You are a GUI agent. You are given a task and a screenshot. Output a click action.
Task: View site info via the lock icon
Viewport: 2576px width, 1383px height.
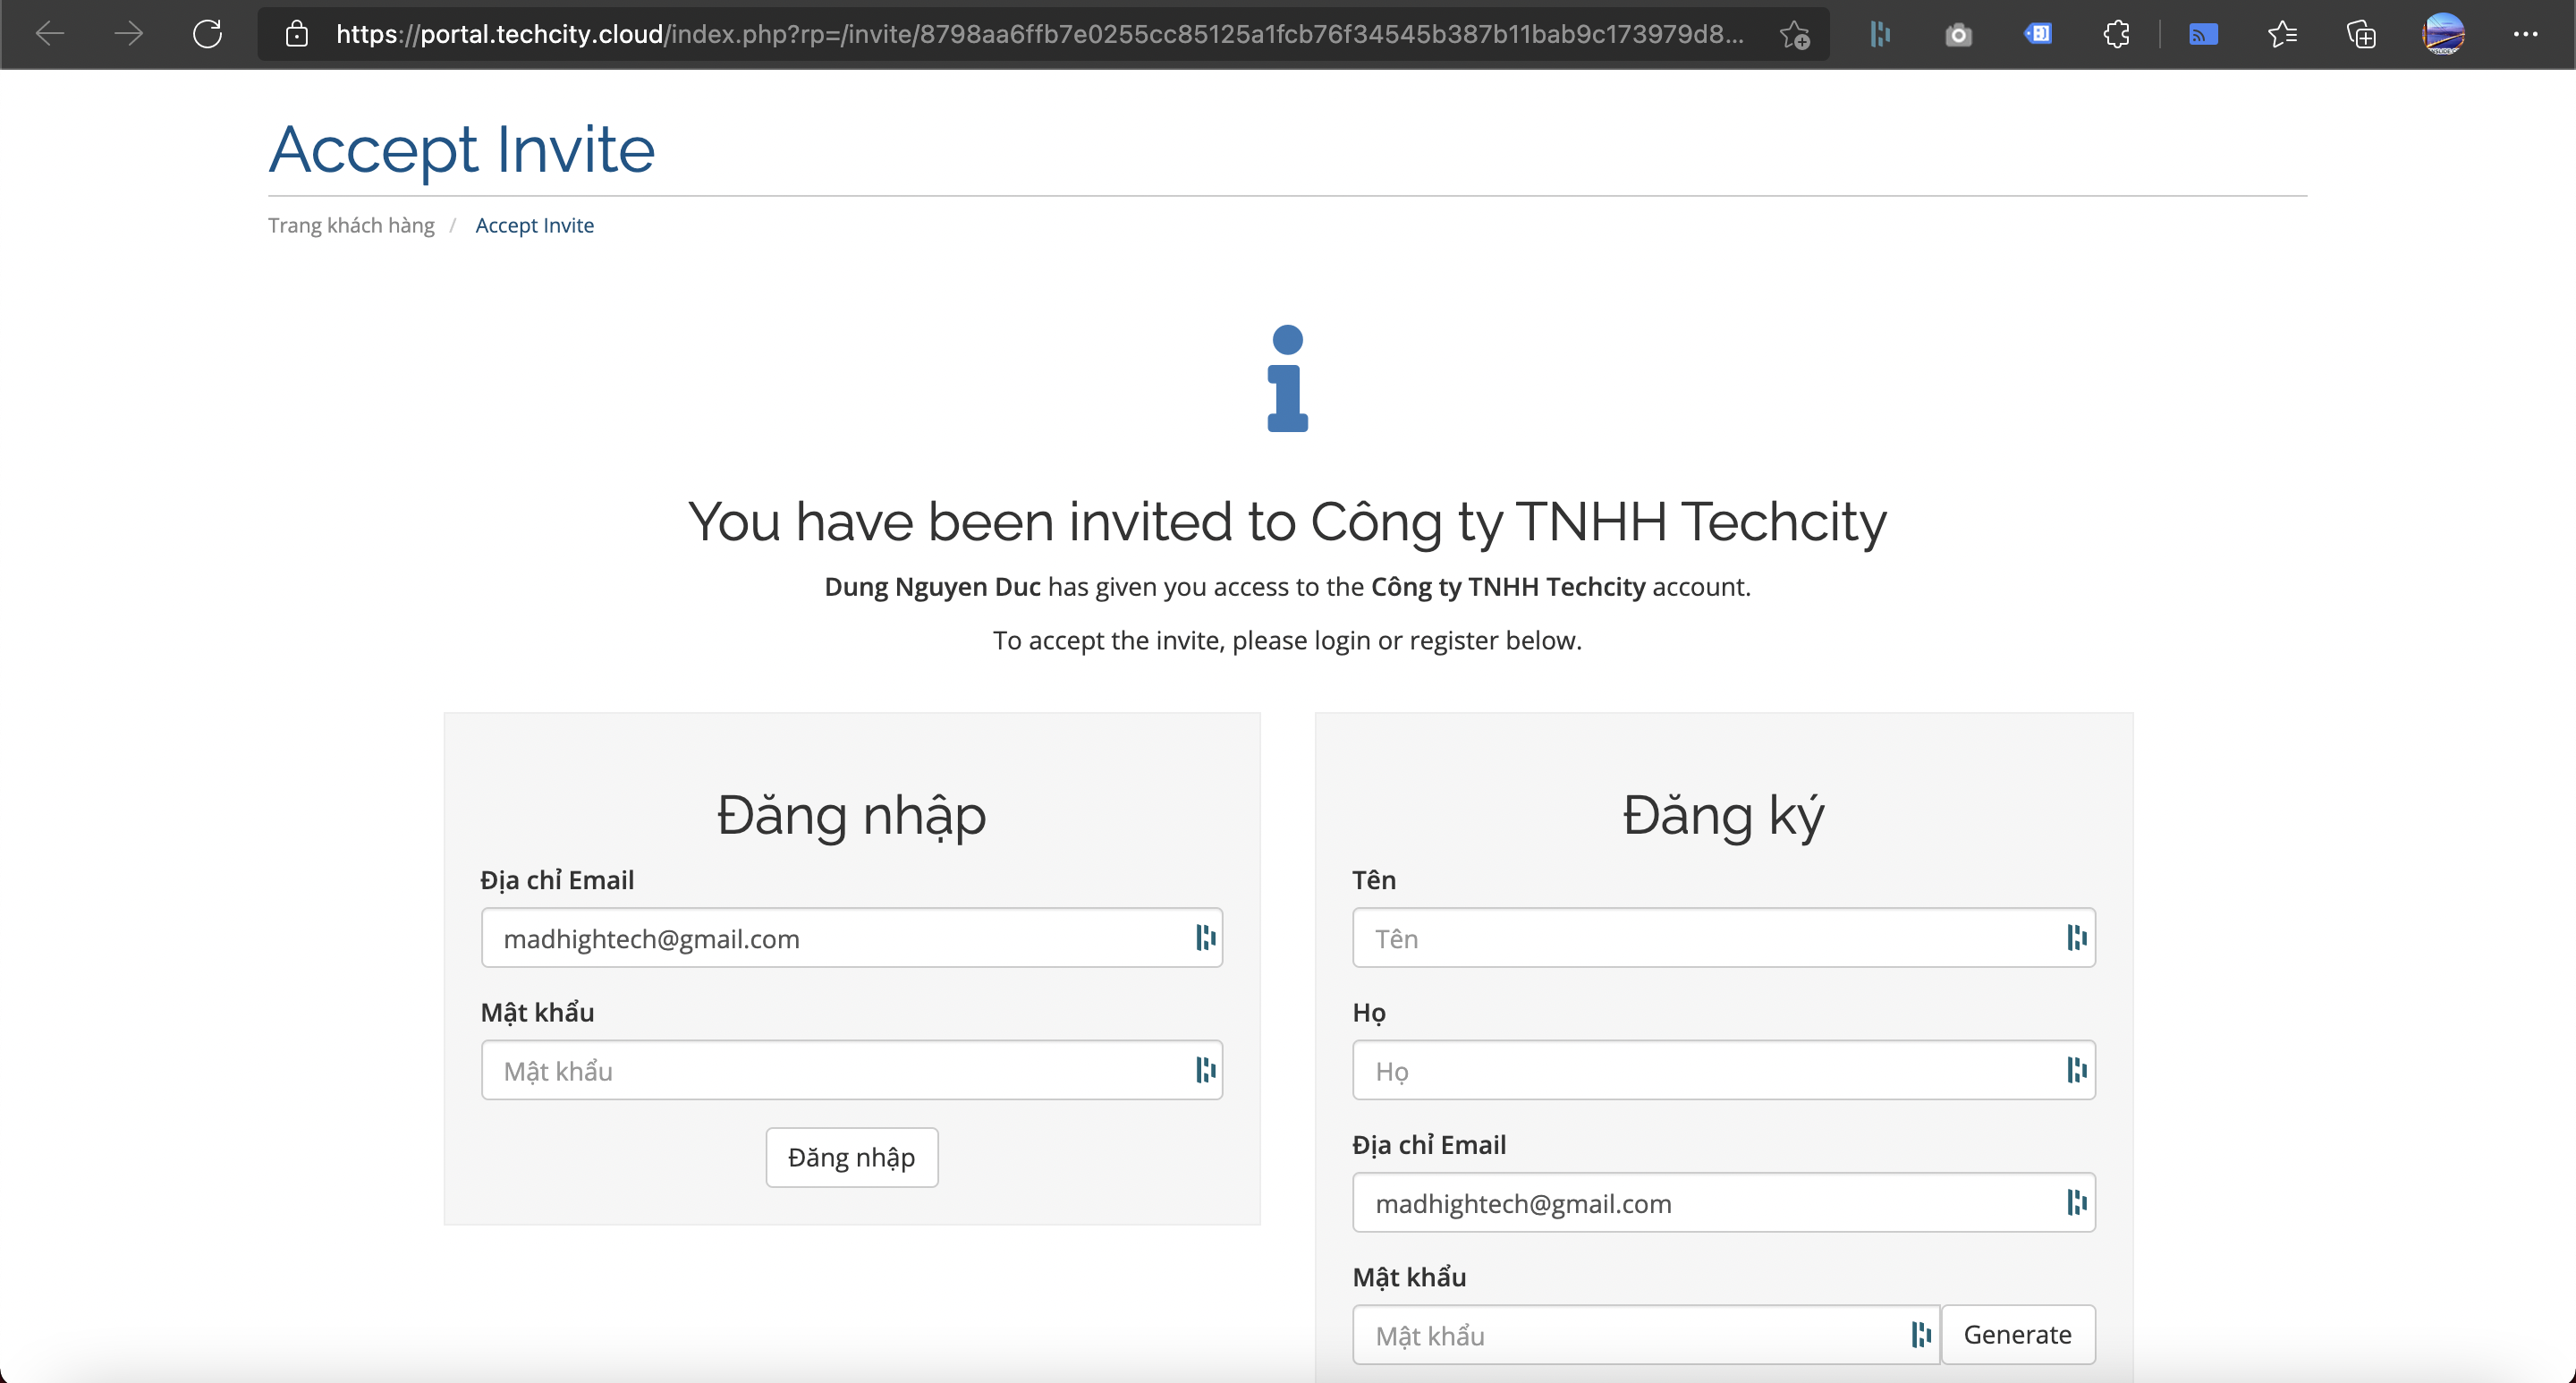296,34
